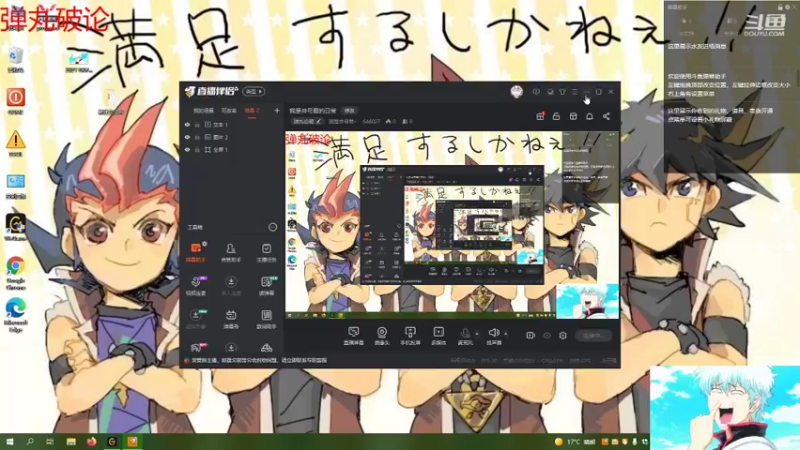Switch to the second scene tab
The height and width of the screenshot is (450, 800).
pos(229,111)
